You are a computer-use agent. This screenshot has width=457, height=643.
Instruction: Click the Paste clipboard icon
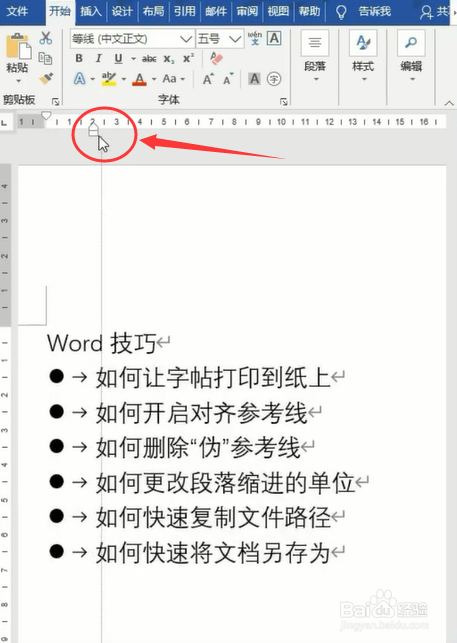[18, 46]
